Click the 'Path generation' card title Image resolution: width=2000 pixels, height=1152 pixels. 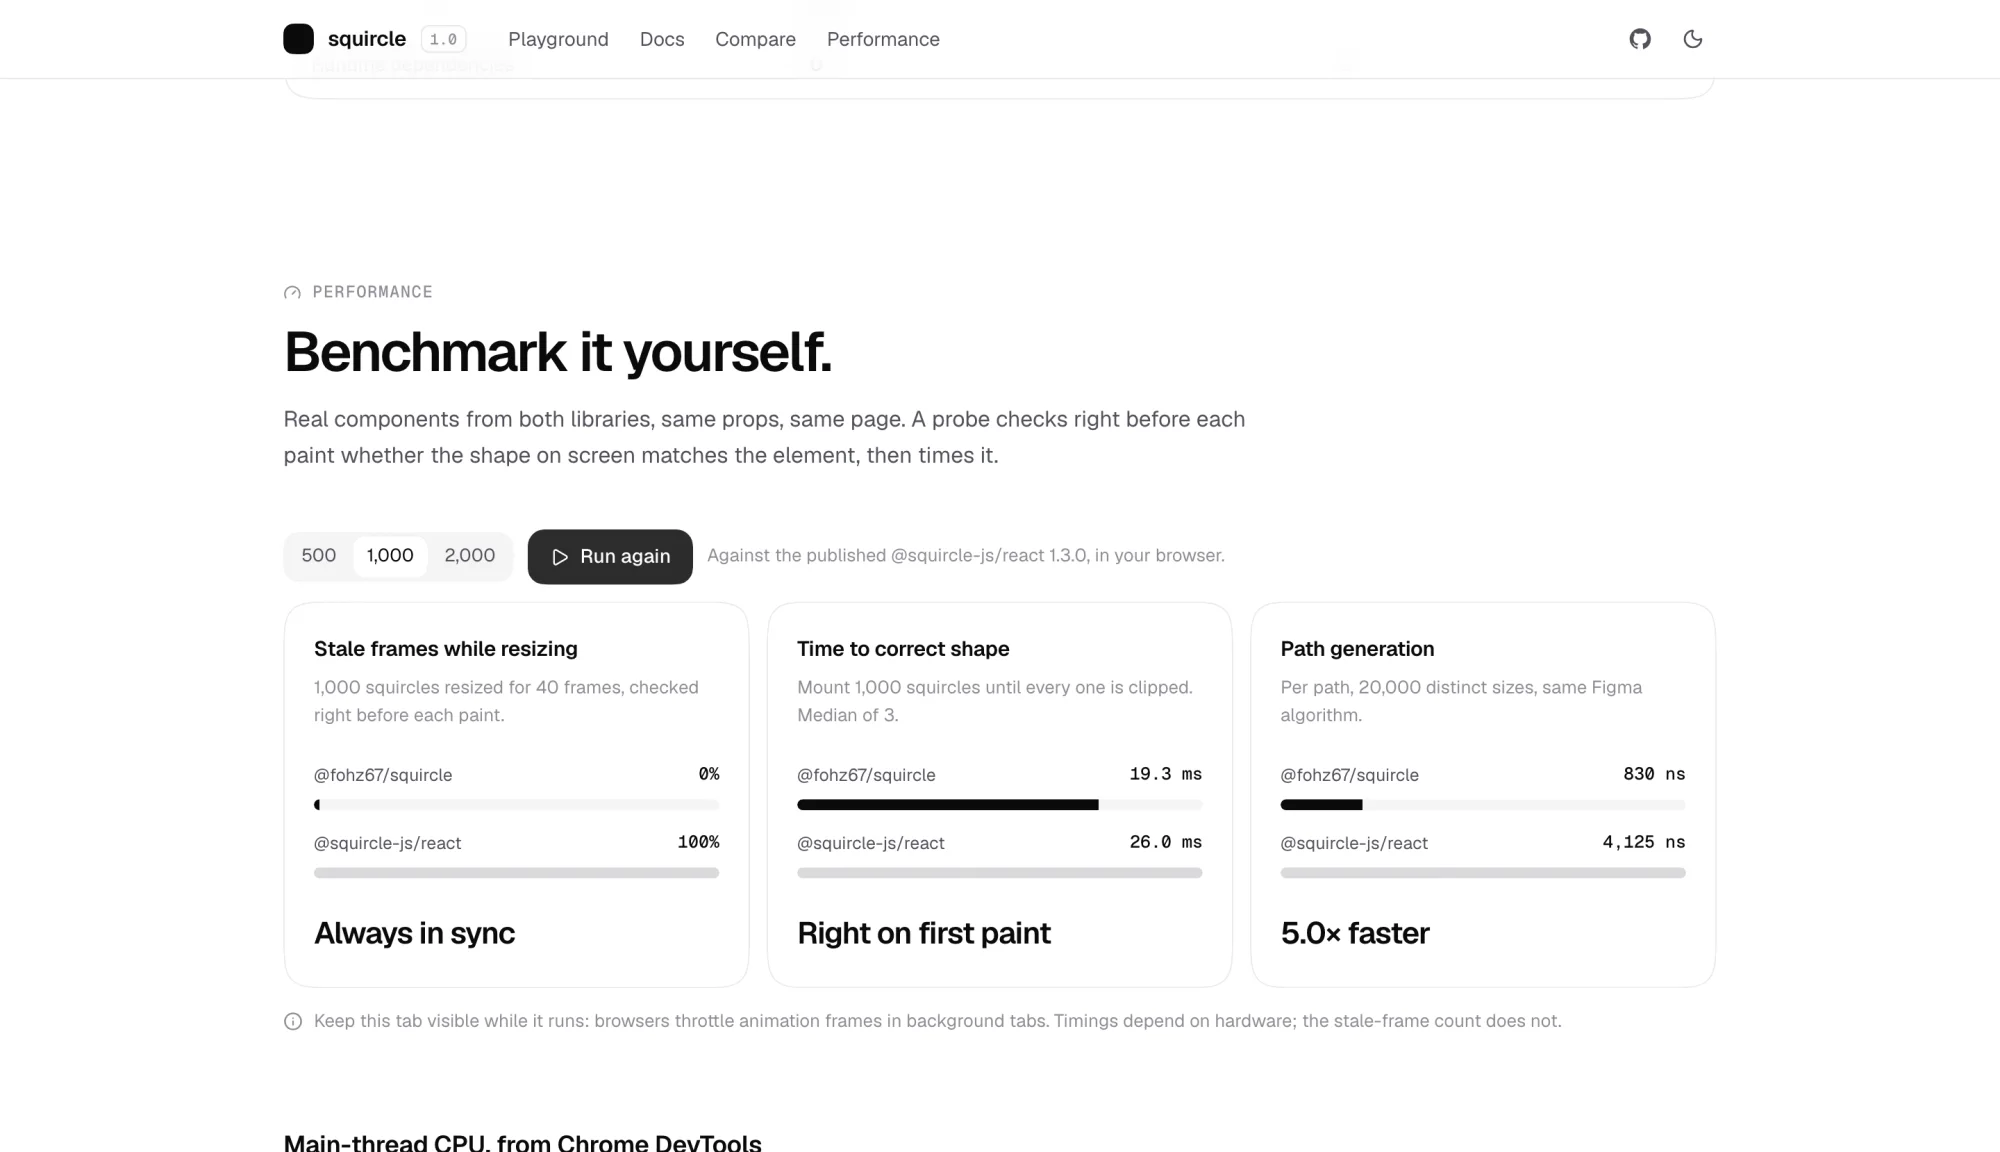[x=1357, y=649]
